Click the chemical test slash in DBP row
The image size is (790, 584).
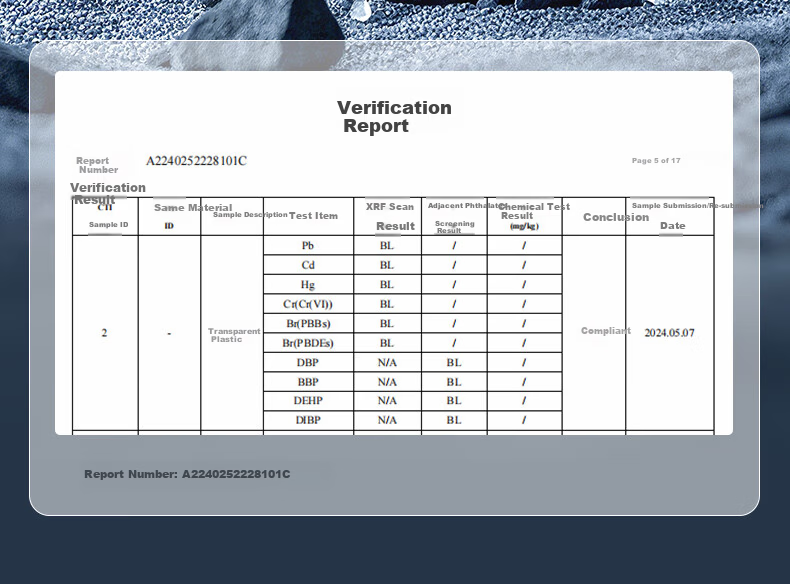(x=524, y=362)
